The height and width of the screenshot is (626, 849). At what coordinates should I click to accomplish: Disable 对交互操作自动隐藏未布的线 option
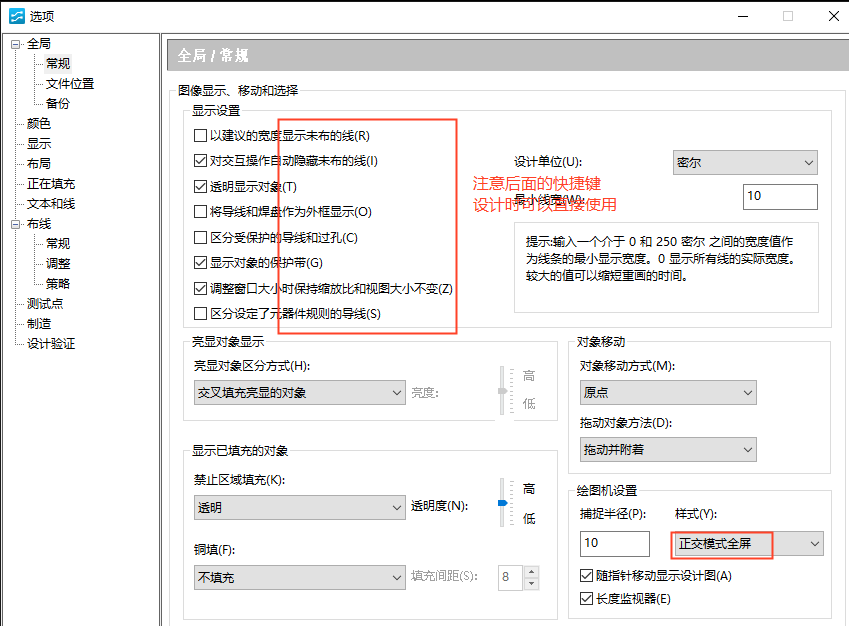198,158
